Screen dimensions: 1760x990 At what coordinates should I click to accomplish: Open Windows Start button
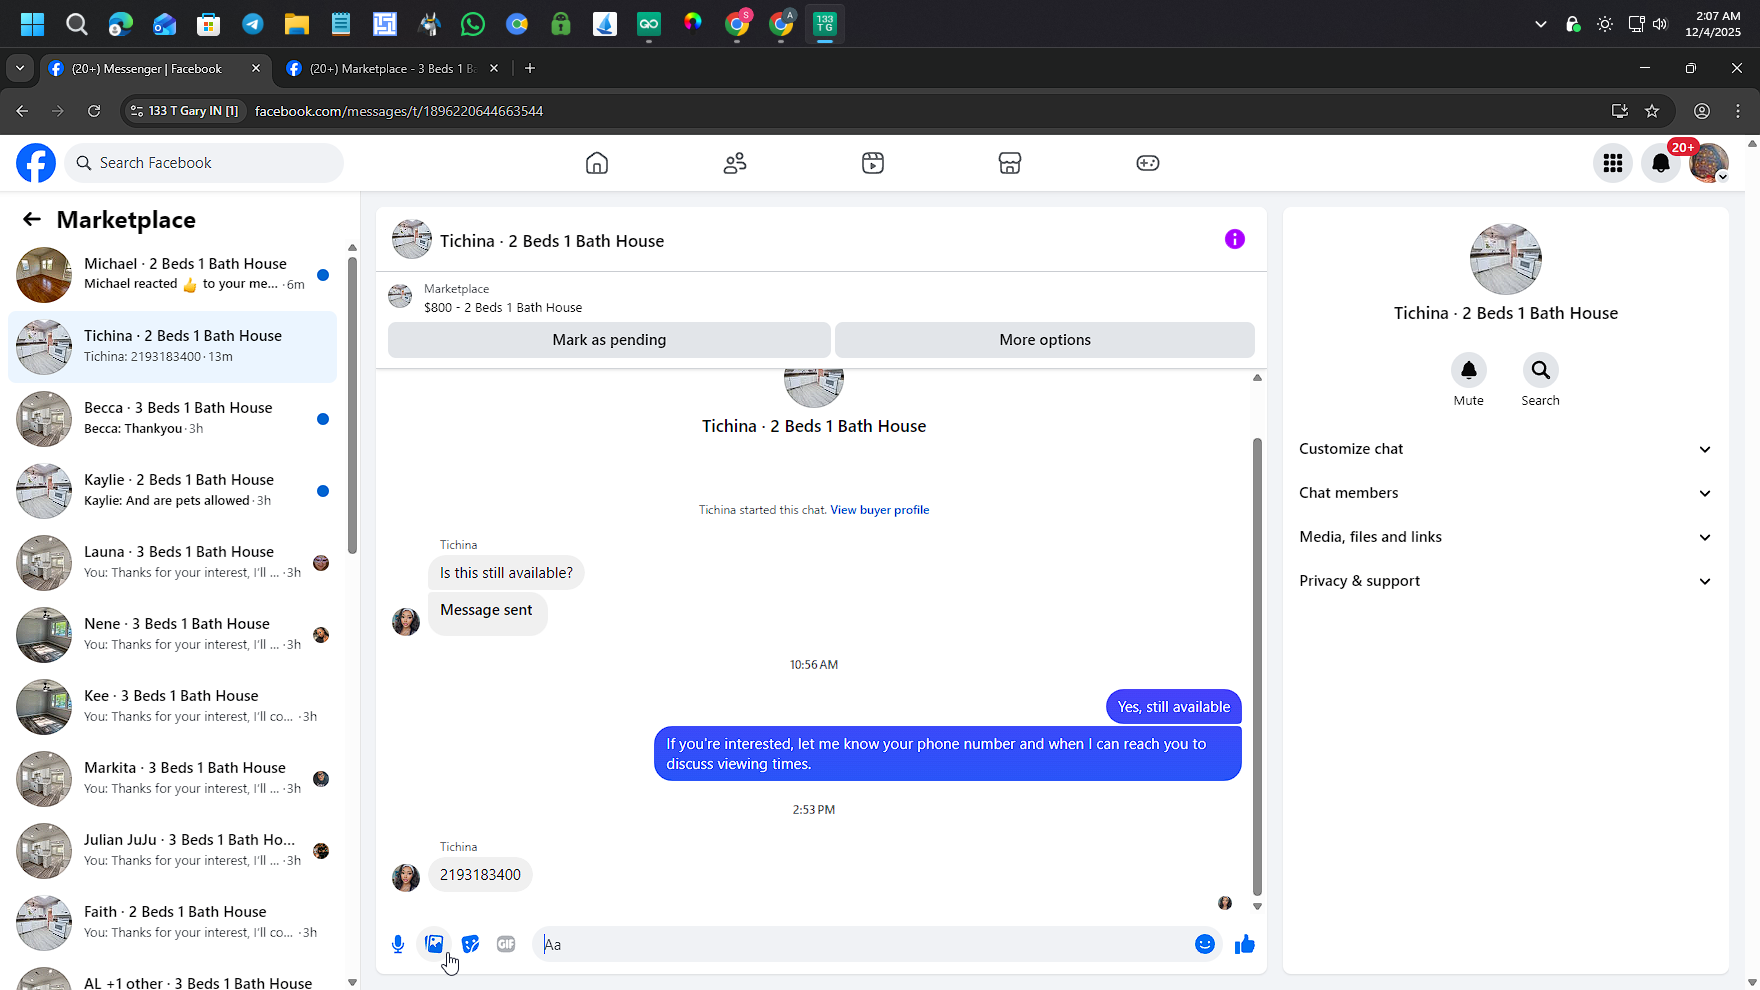[x=32, y=24]
